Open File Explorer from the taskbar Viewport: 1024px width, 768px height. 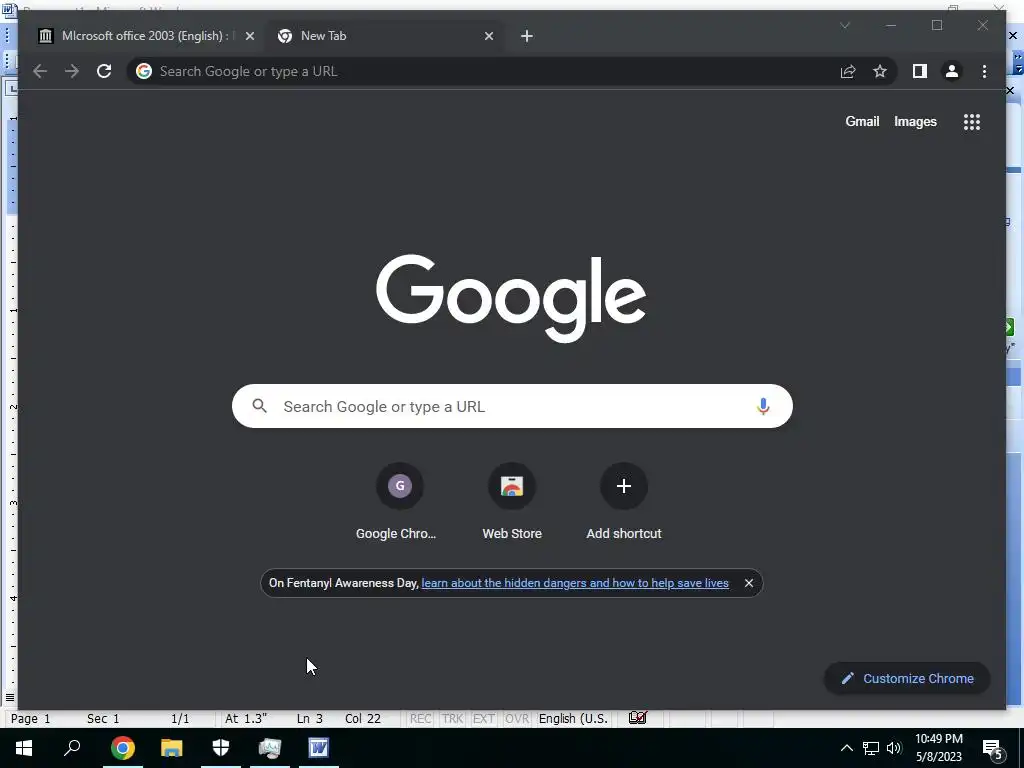click(172, 748)
